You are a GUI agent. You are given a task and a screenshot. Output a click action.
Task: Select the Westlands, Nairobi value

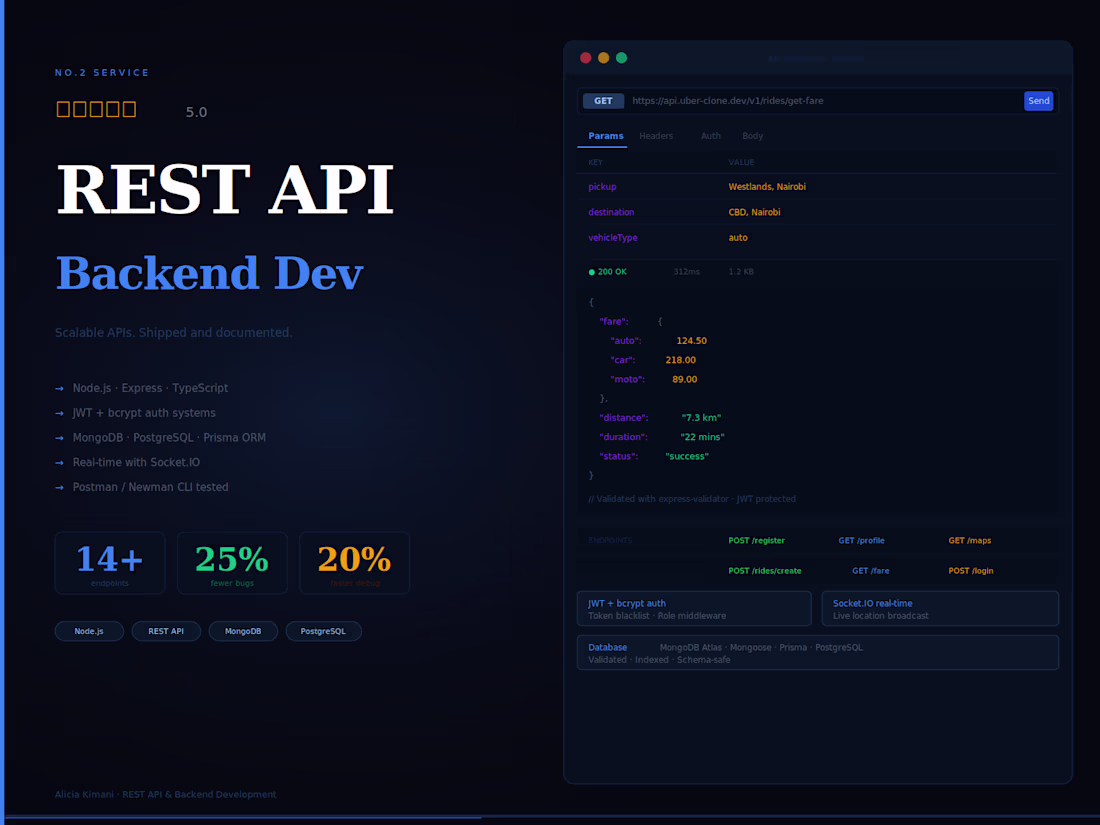[x=767, y=187]
